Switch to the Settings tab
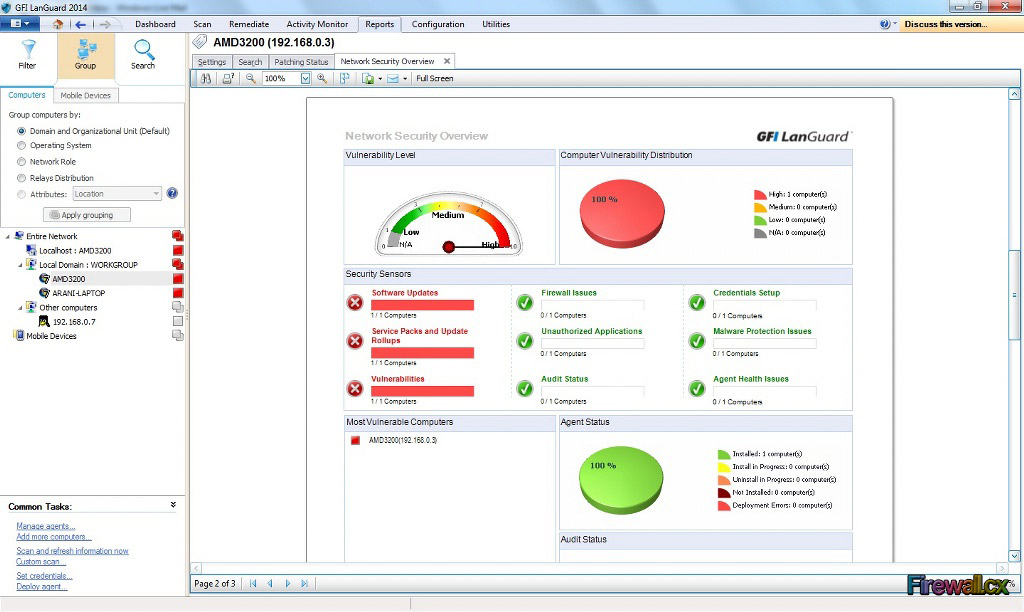 [x=212, y=62]
